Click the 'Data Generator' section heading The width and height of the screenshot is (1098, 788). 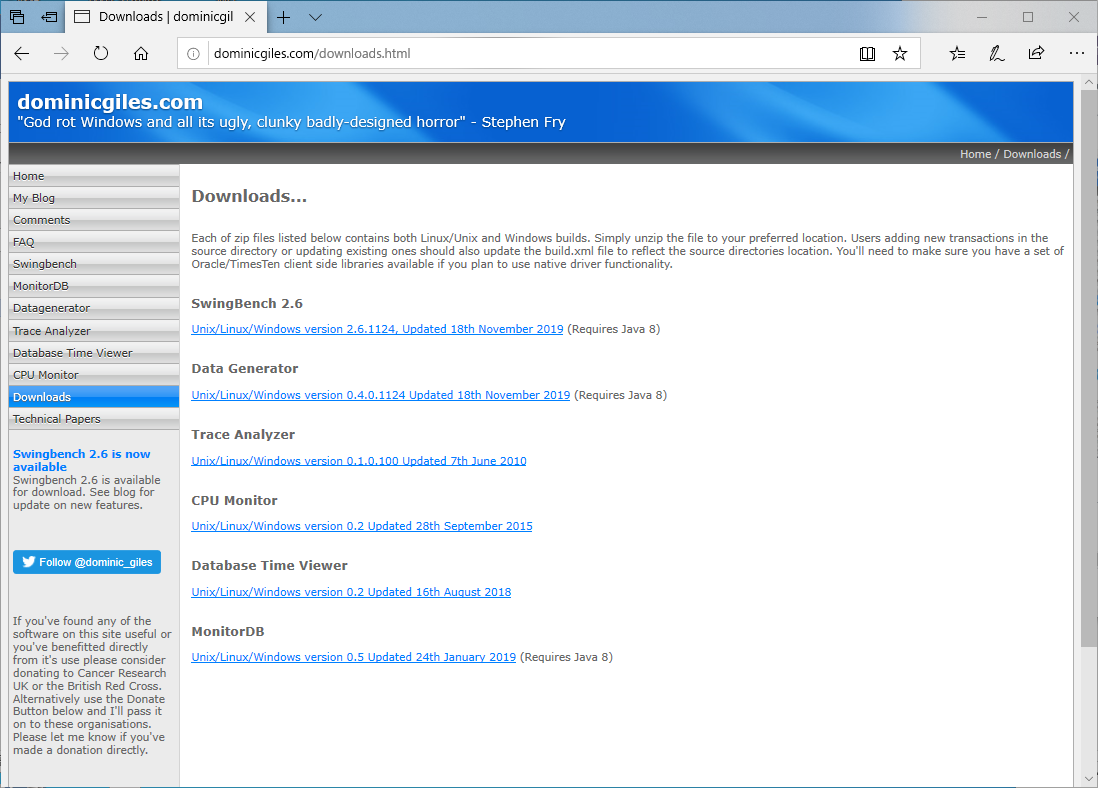[244, 368]
